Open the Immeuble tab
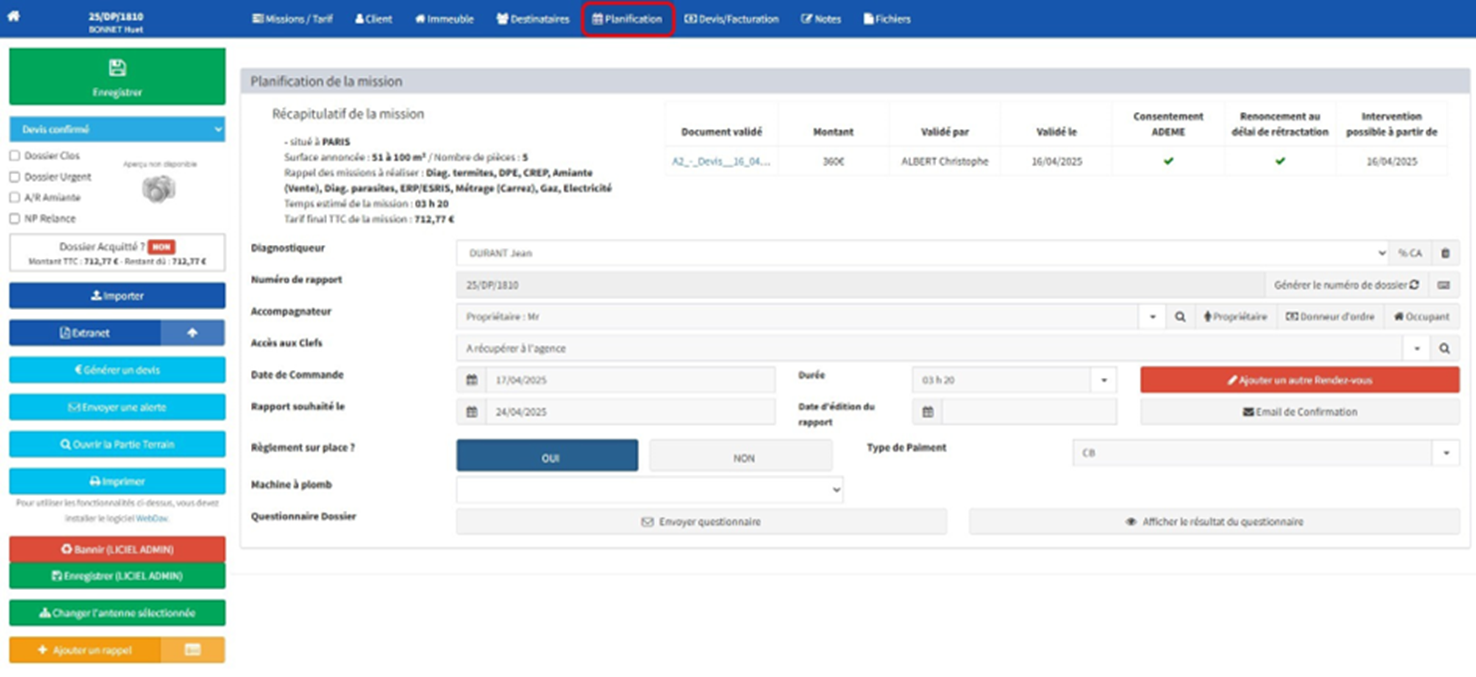 (445, 19)
